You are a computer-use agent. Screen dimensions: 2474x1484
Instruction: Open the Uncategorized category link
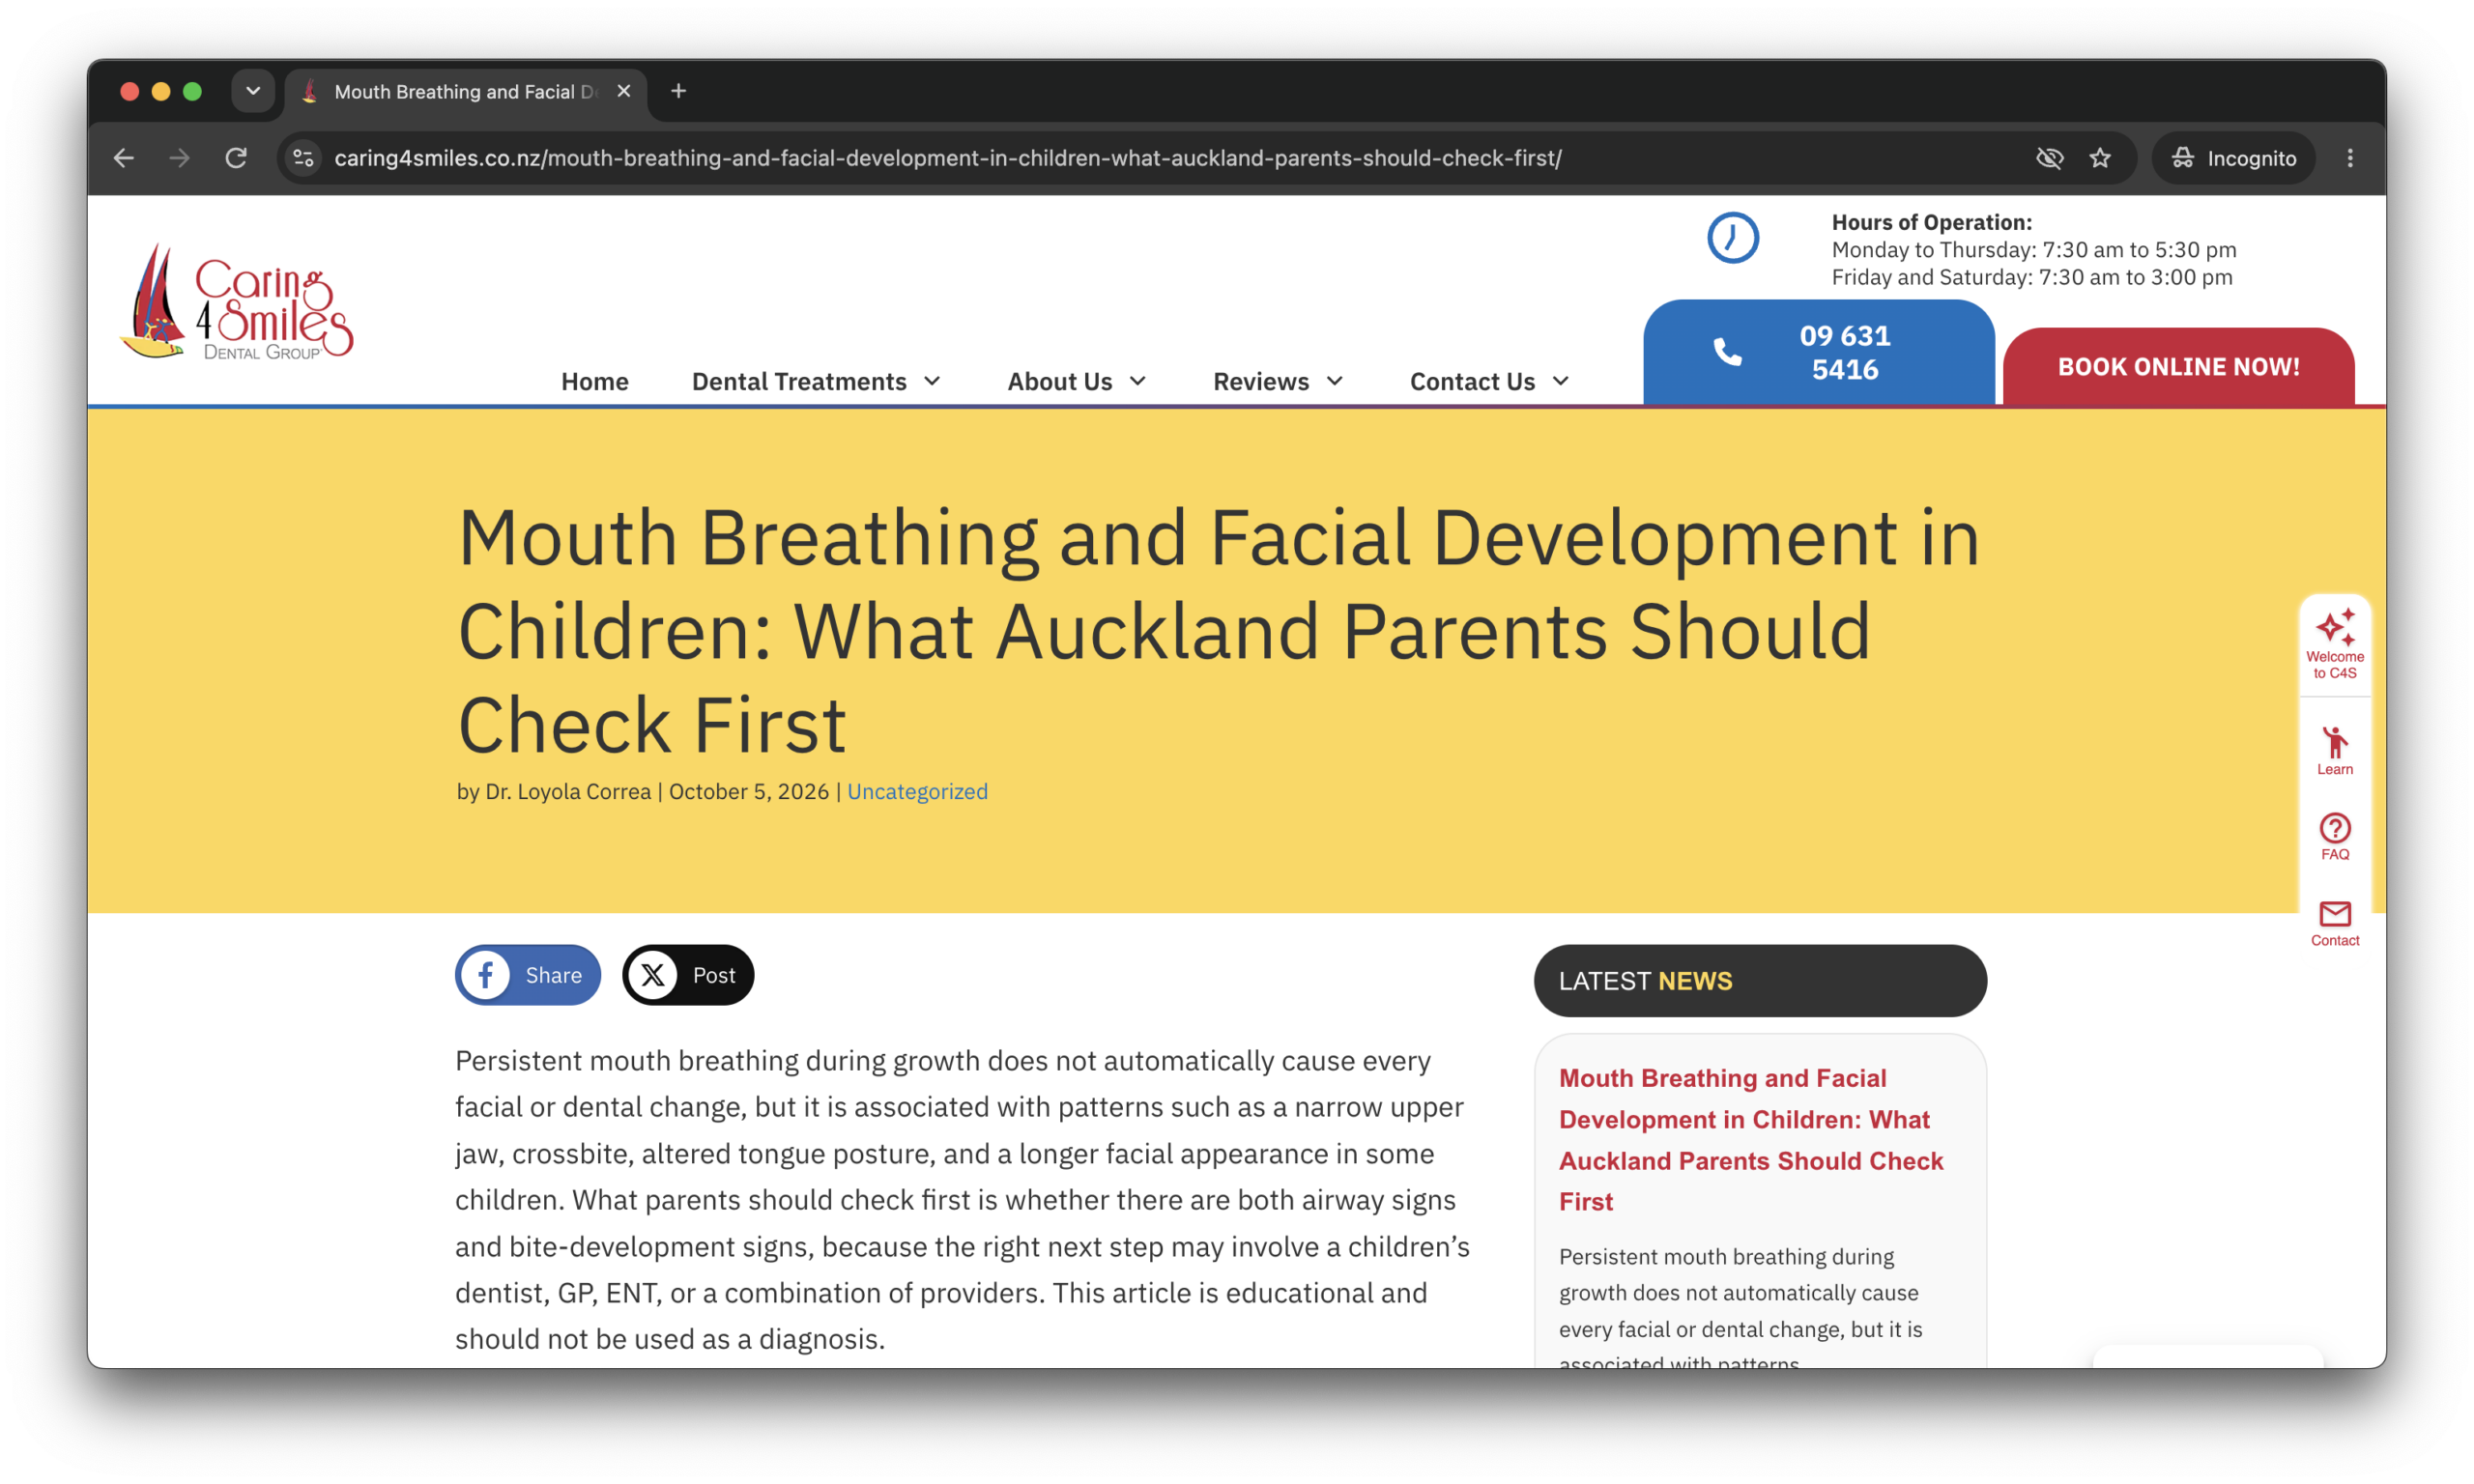[x=917, y=791]
